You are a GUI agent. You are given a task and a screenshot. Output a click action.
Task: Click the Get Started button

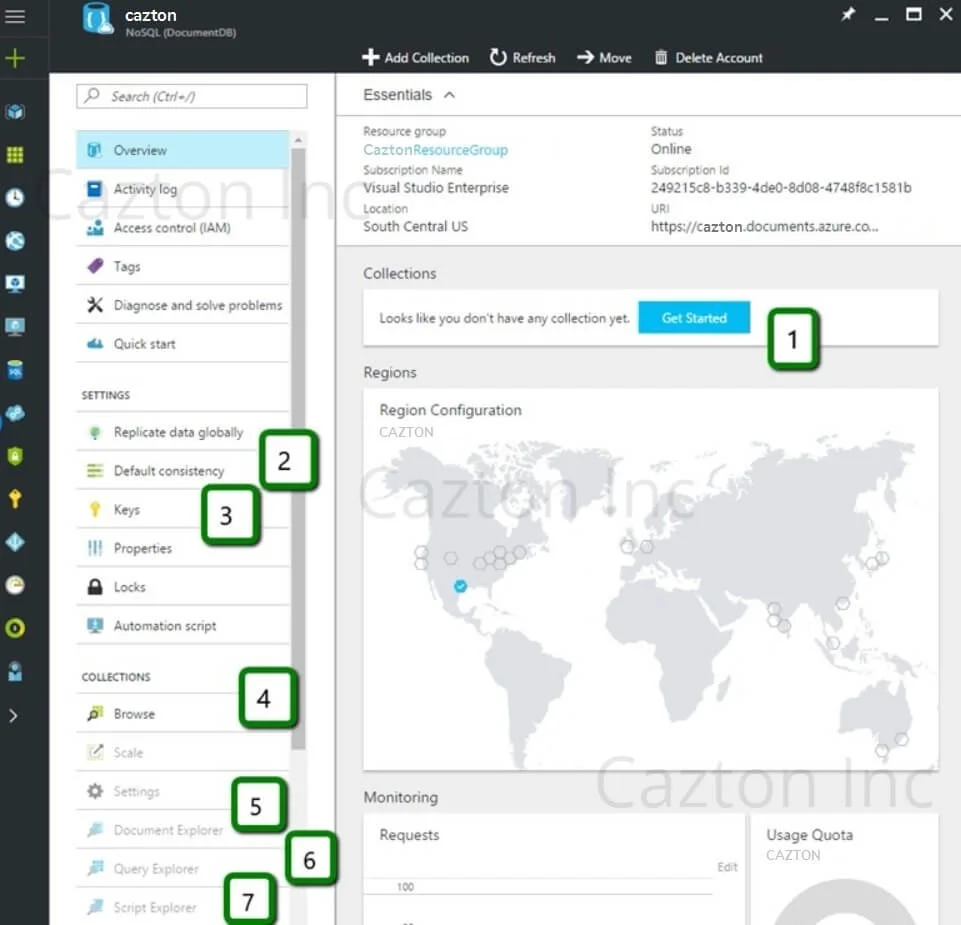(x=694, y=318)
